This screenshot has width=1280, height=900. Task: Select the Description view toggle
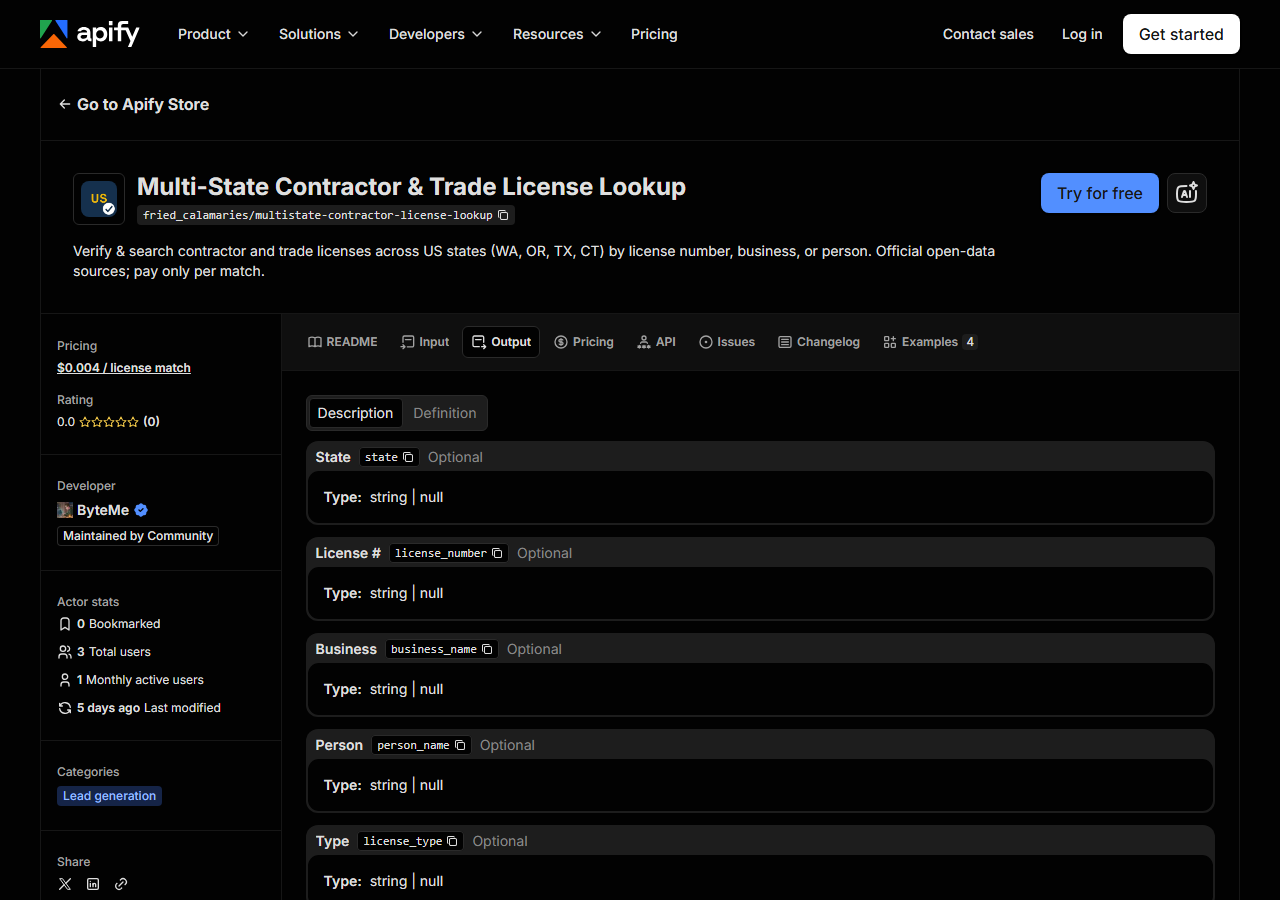355,413
